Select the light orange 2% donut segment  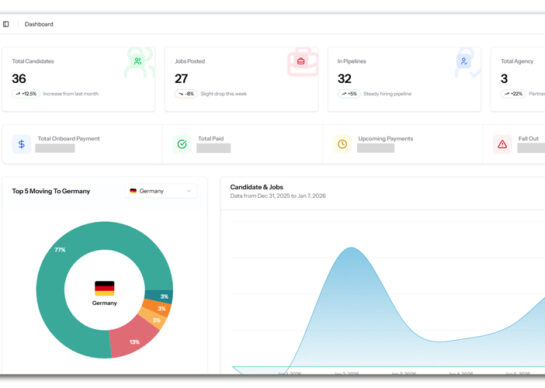pos(154,319)
